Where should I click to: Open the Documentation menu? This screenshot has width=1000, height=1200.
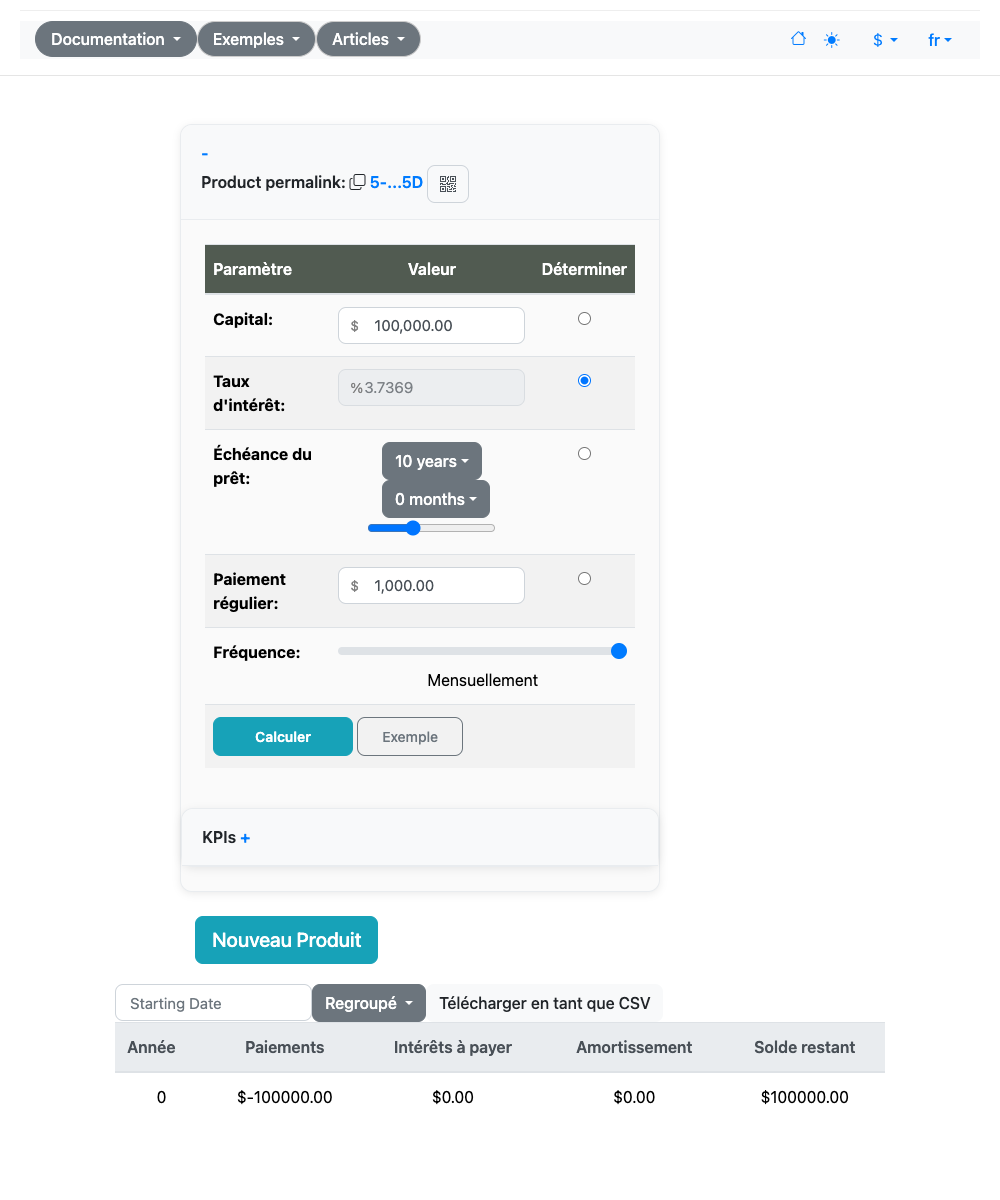pos(116,39)
